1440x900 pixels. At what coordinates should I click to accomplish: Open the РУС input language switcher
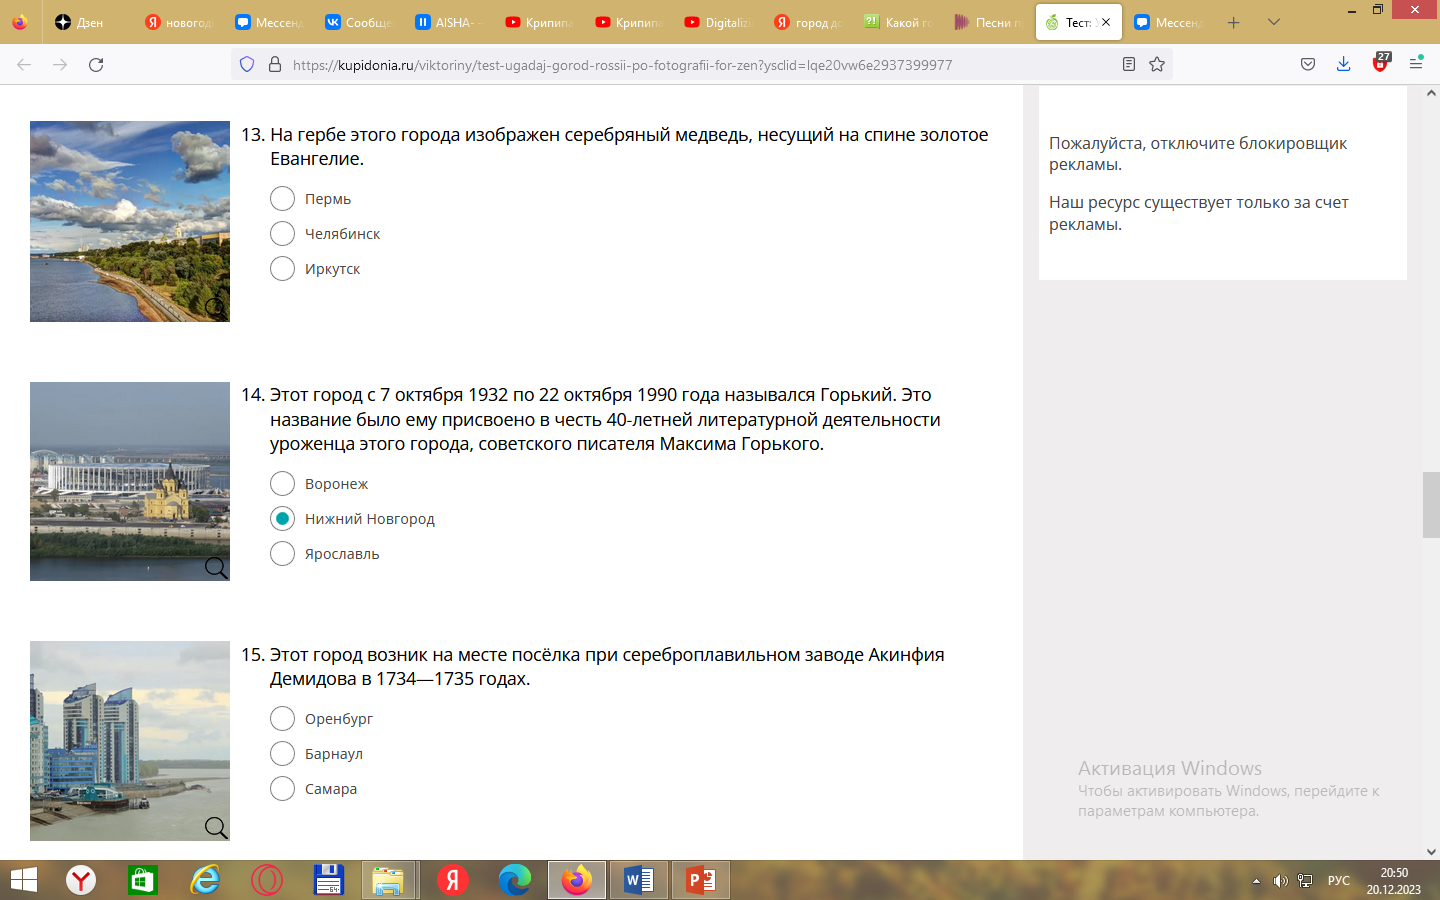coord(1338,881)
